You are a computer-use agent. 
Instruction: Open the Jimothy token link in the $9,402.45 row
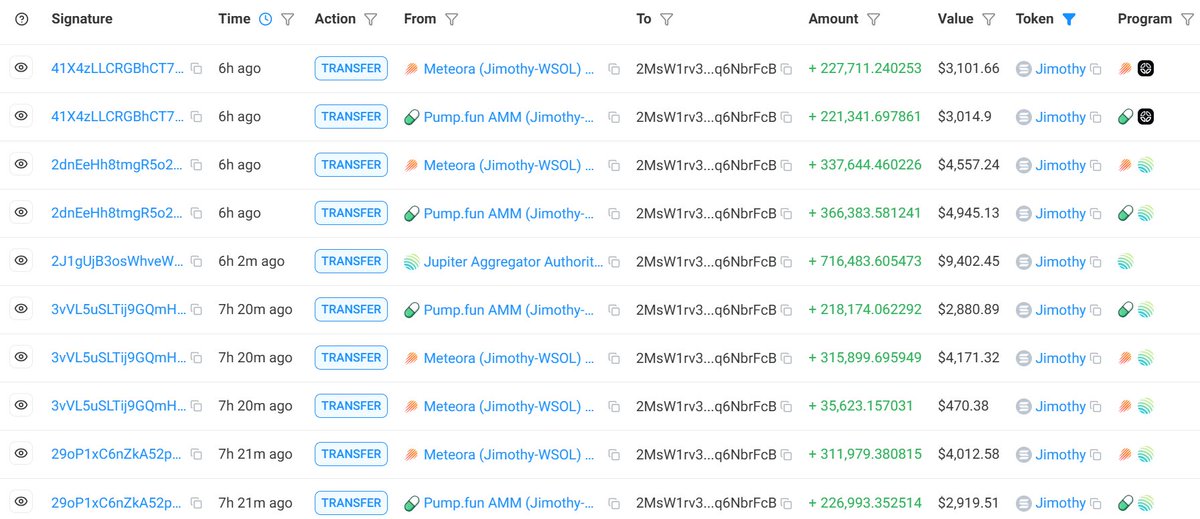point(1060,261)
